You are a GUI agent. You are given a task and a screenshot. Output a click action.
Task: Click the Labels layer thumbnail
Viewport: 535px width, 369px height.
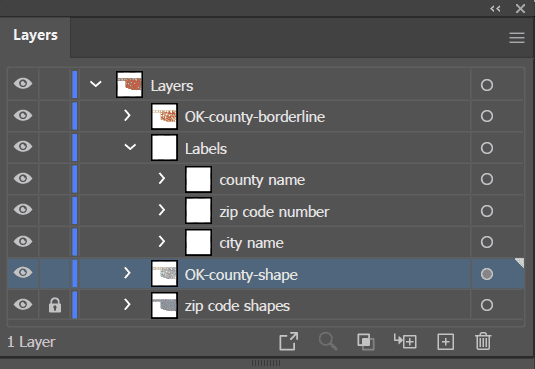click(x=164, y=147)
